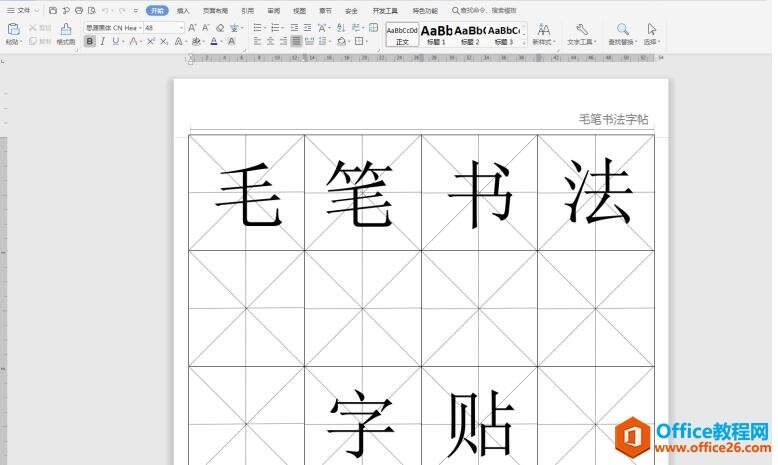Apply the 标题 2 style

tap(470, 34)
